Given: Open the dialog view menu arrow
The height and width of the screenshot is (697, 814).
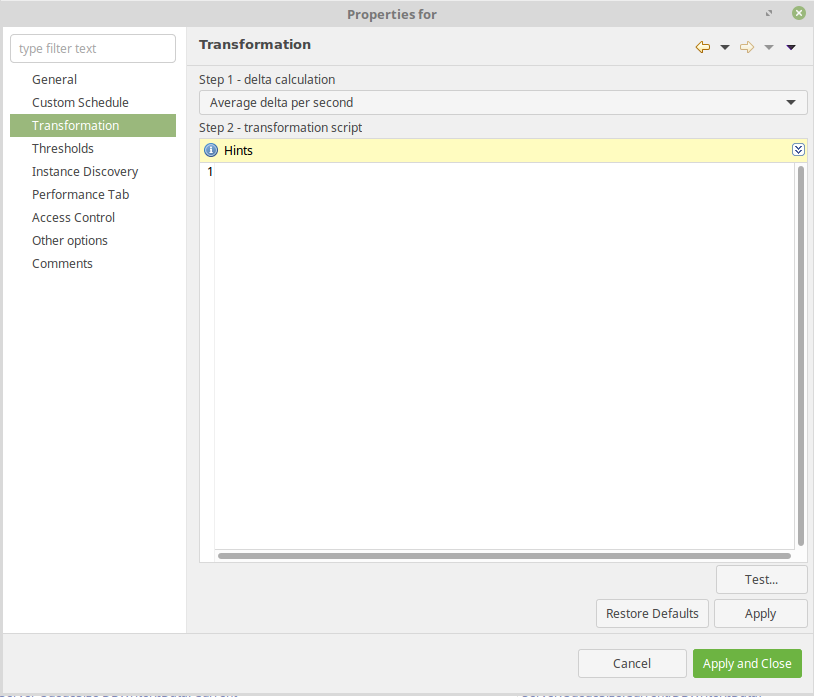Looking at the screenshot, I should click(791, 47).
